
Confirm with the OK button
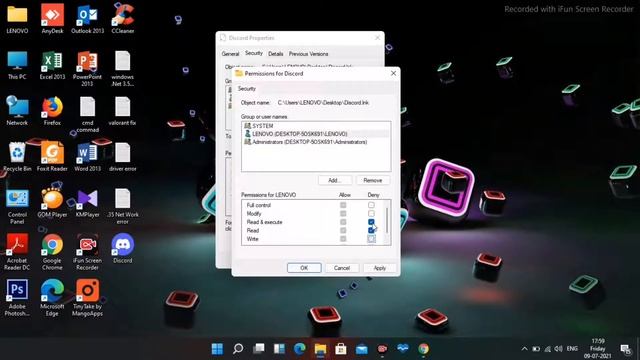tap(304, 268)
